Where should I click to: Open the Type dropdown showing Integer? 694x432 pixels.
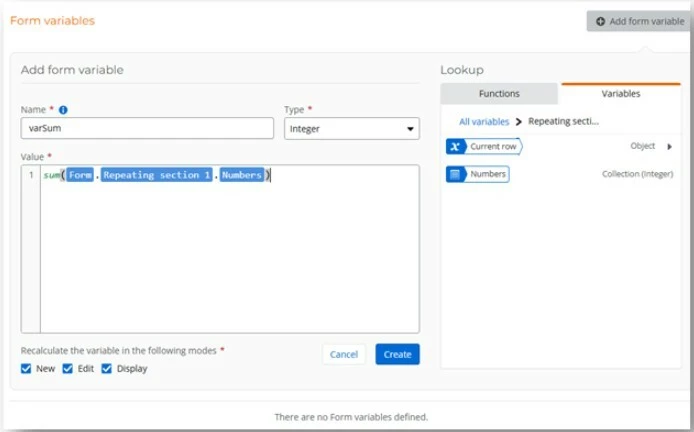coord(352,128)
